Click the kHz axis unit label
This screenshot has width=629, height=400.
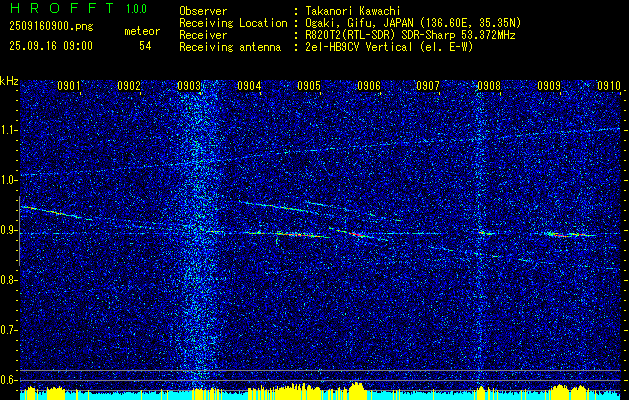point(9,81)
